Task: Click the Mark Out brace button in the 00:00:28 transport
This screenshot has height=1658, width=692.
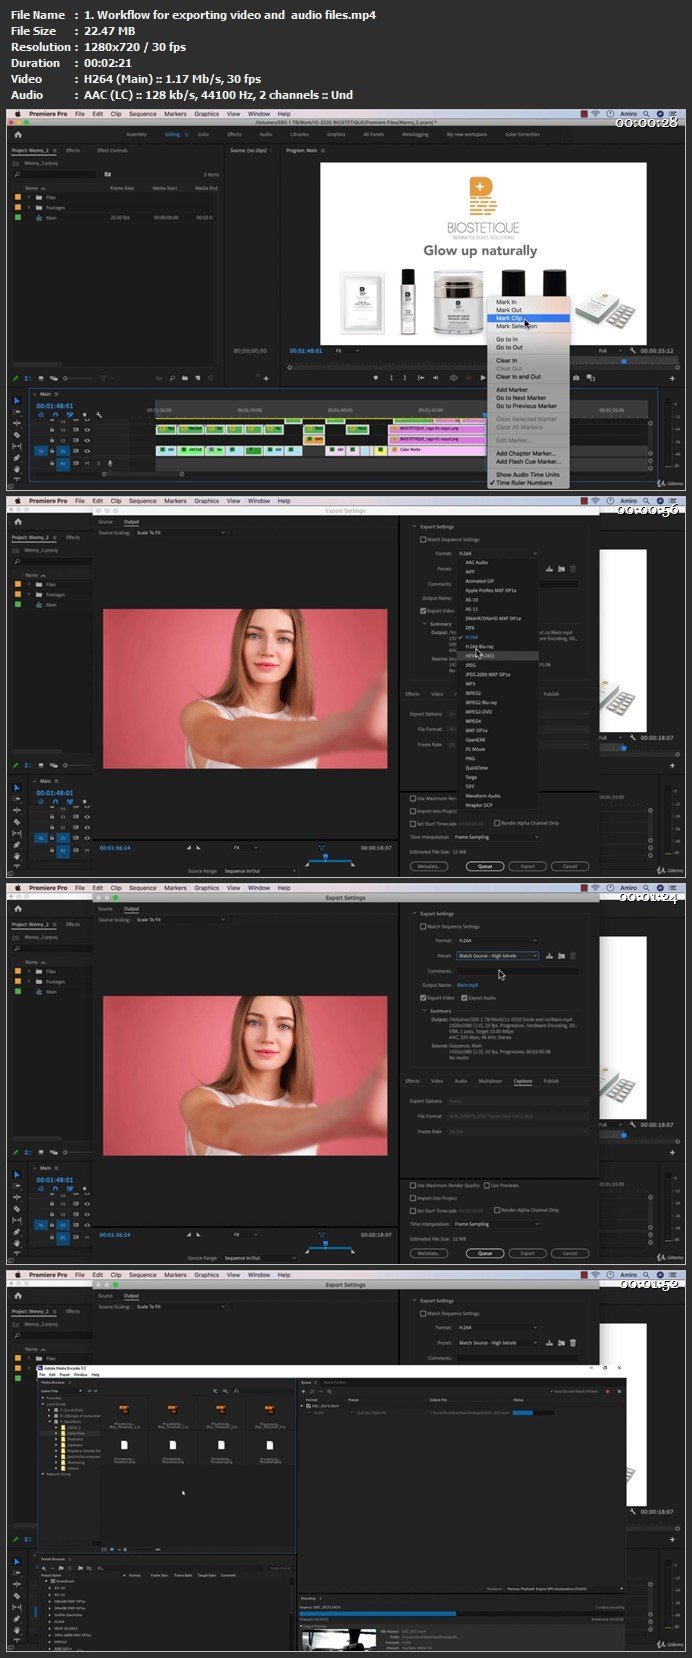Action: (x=405, y=378)
